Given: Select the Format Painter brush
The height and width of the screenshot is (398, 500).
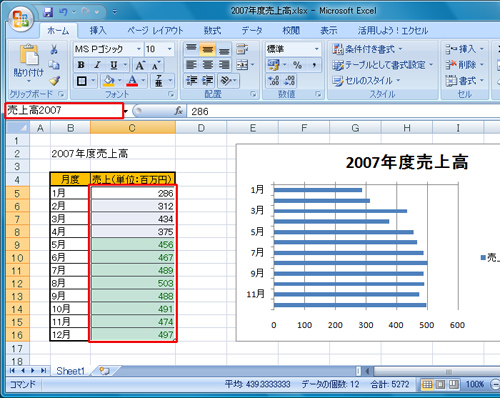Looking at the screenshot, I should (54, 80).
